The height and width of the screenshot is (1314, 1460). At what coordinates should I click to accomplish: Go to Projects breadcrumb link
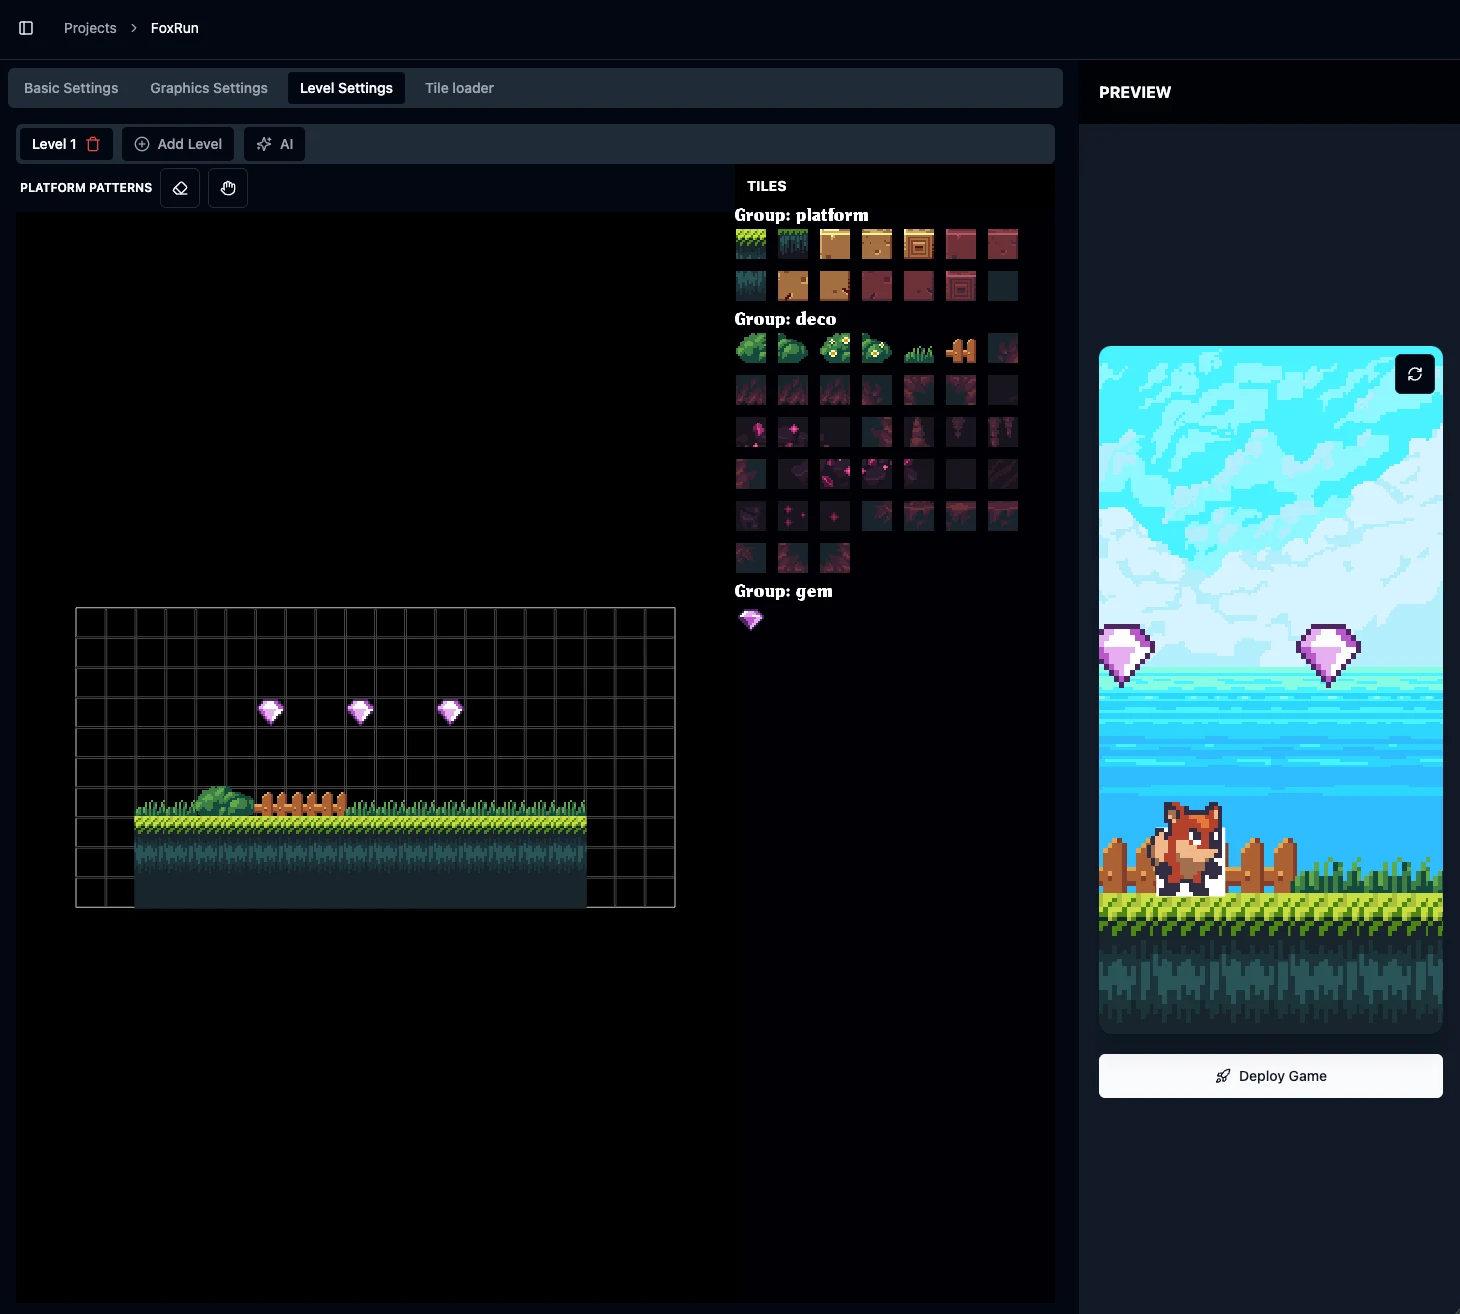(x=90, y=28)
